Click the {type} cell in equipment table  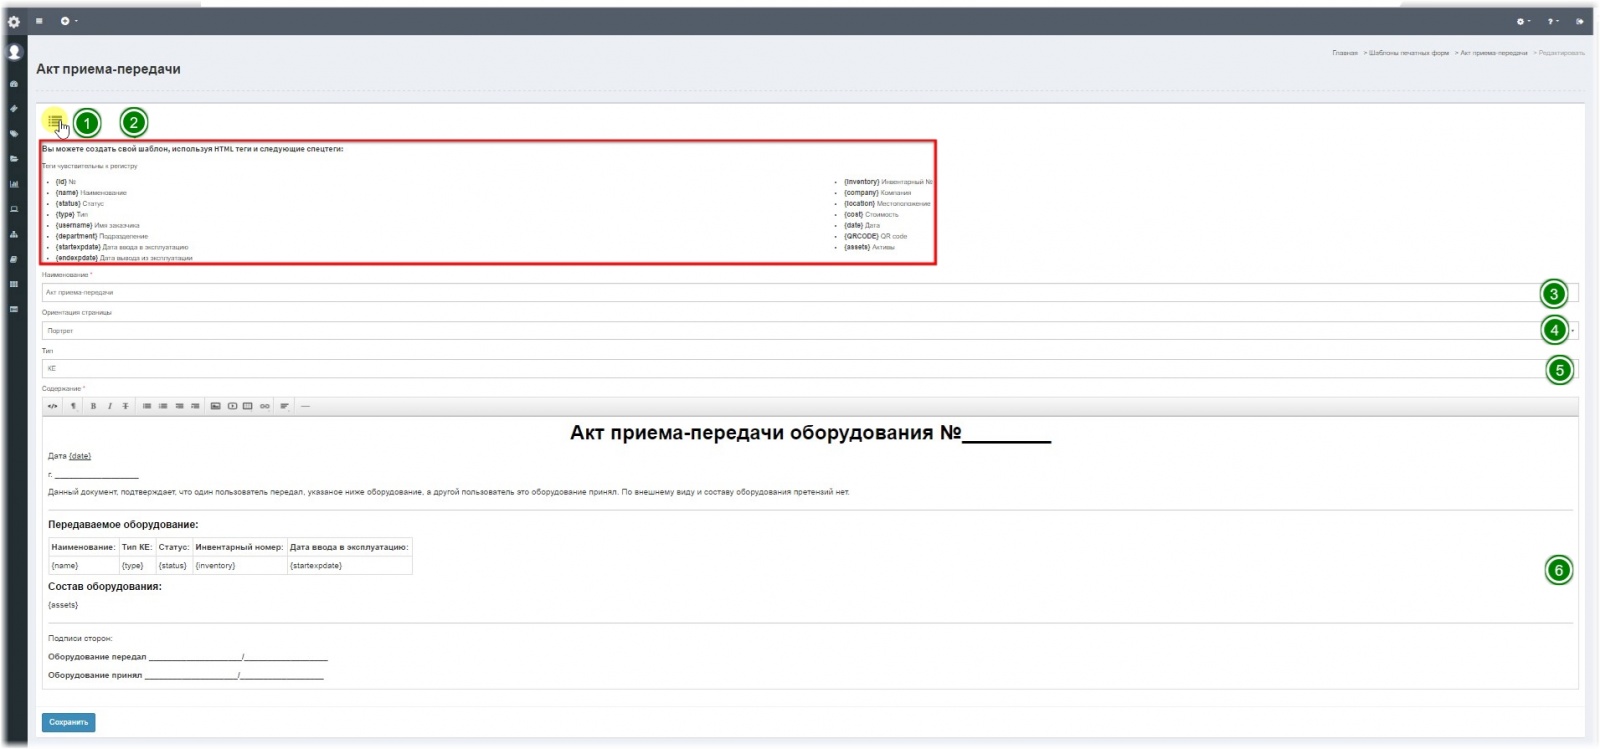pos(136,566)
